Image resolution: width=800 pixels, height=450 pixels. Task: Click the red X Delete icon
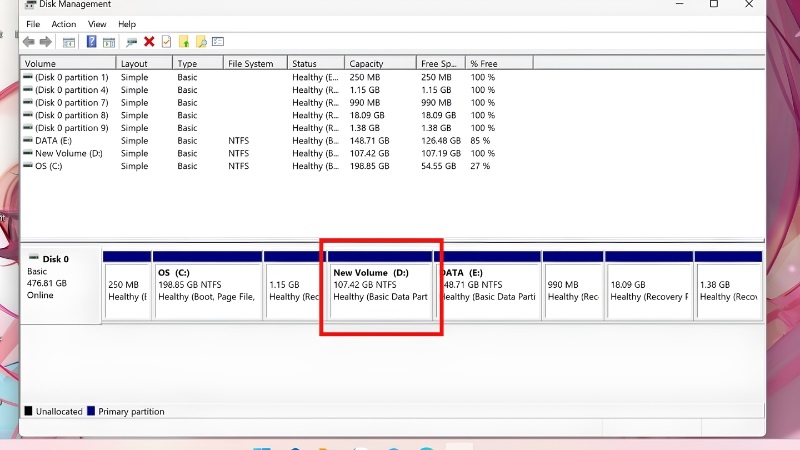click(149, 42)
